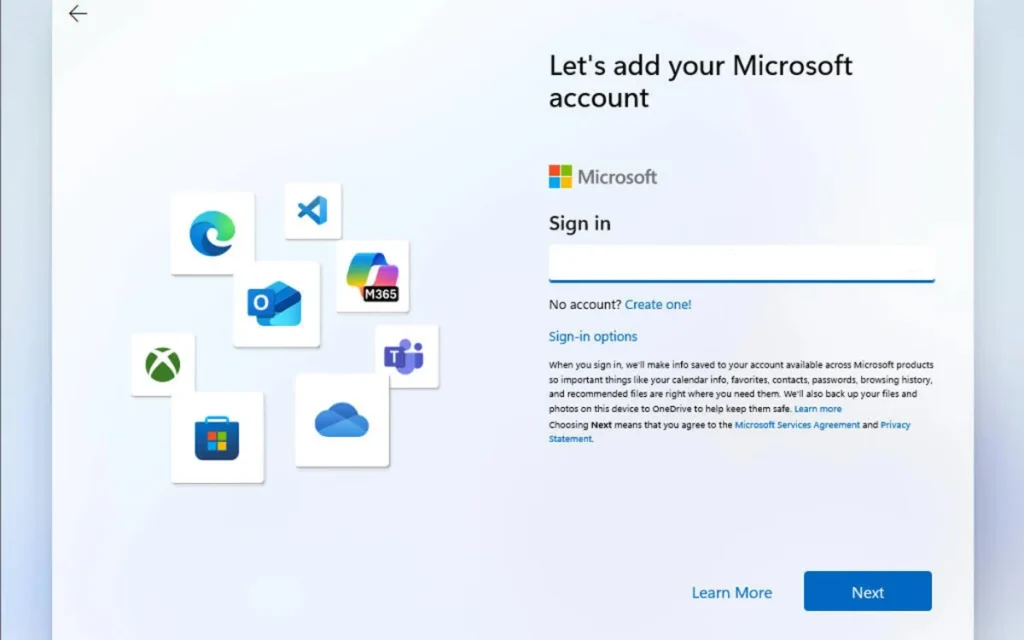Open the Learn more link about OneDrive backup

coord(818,408)
